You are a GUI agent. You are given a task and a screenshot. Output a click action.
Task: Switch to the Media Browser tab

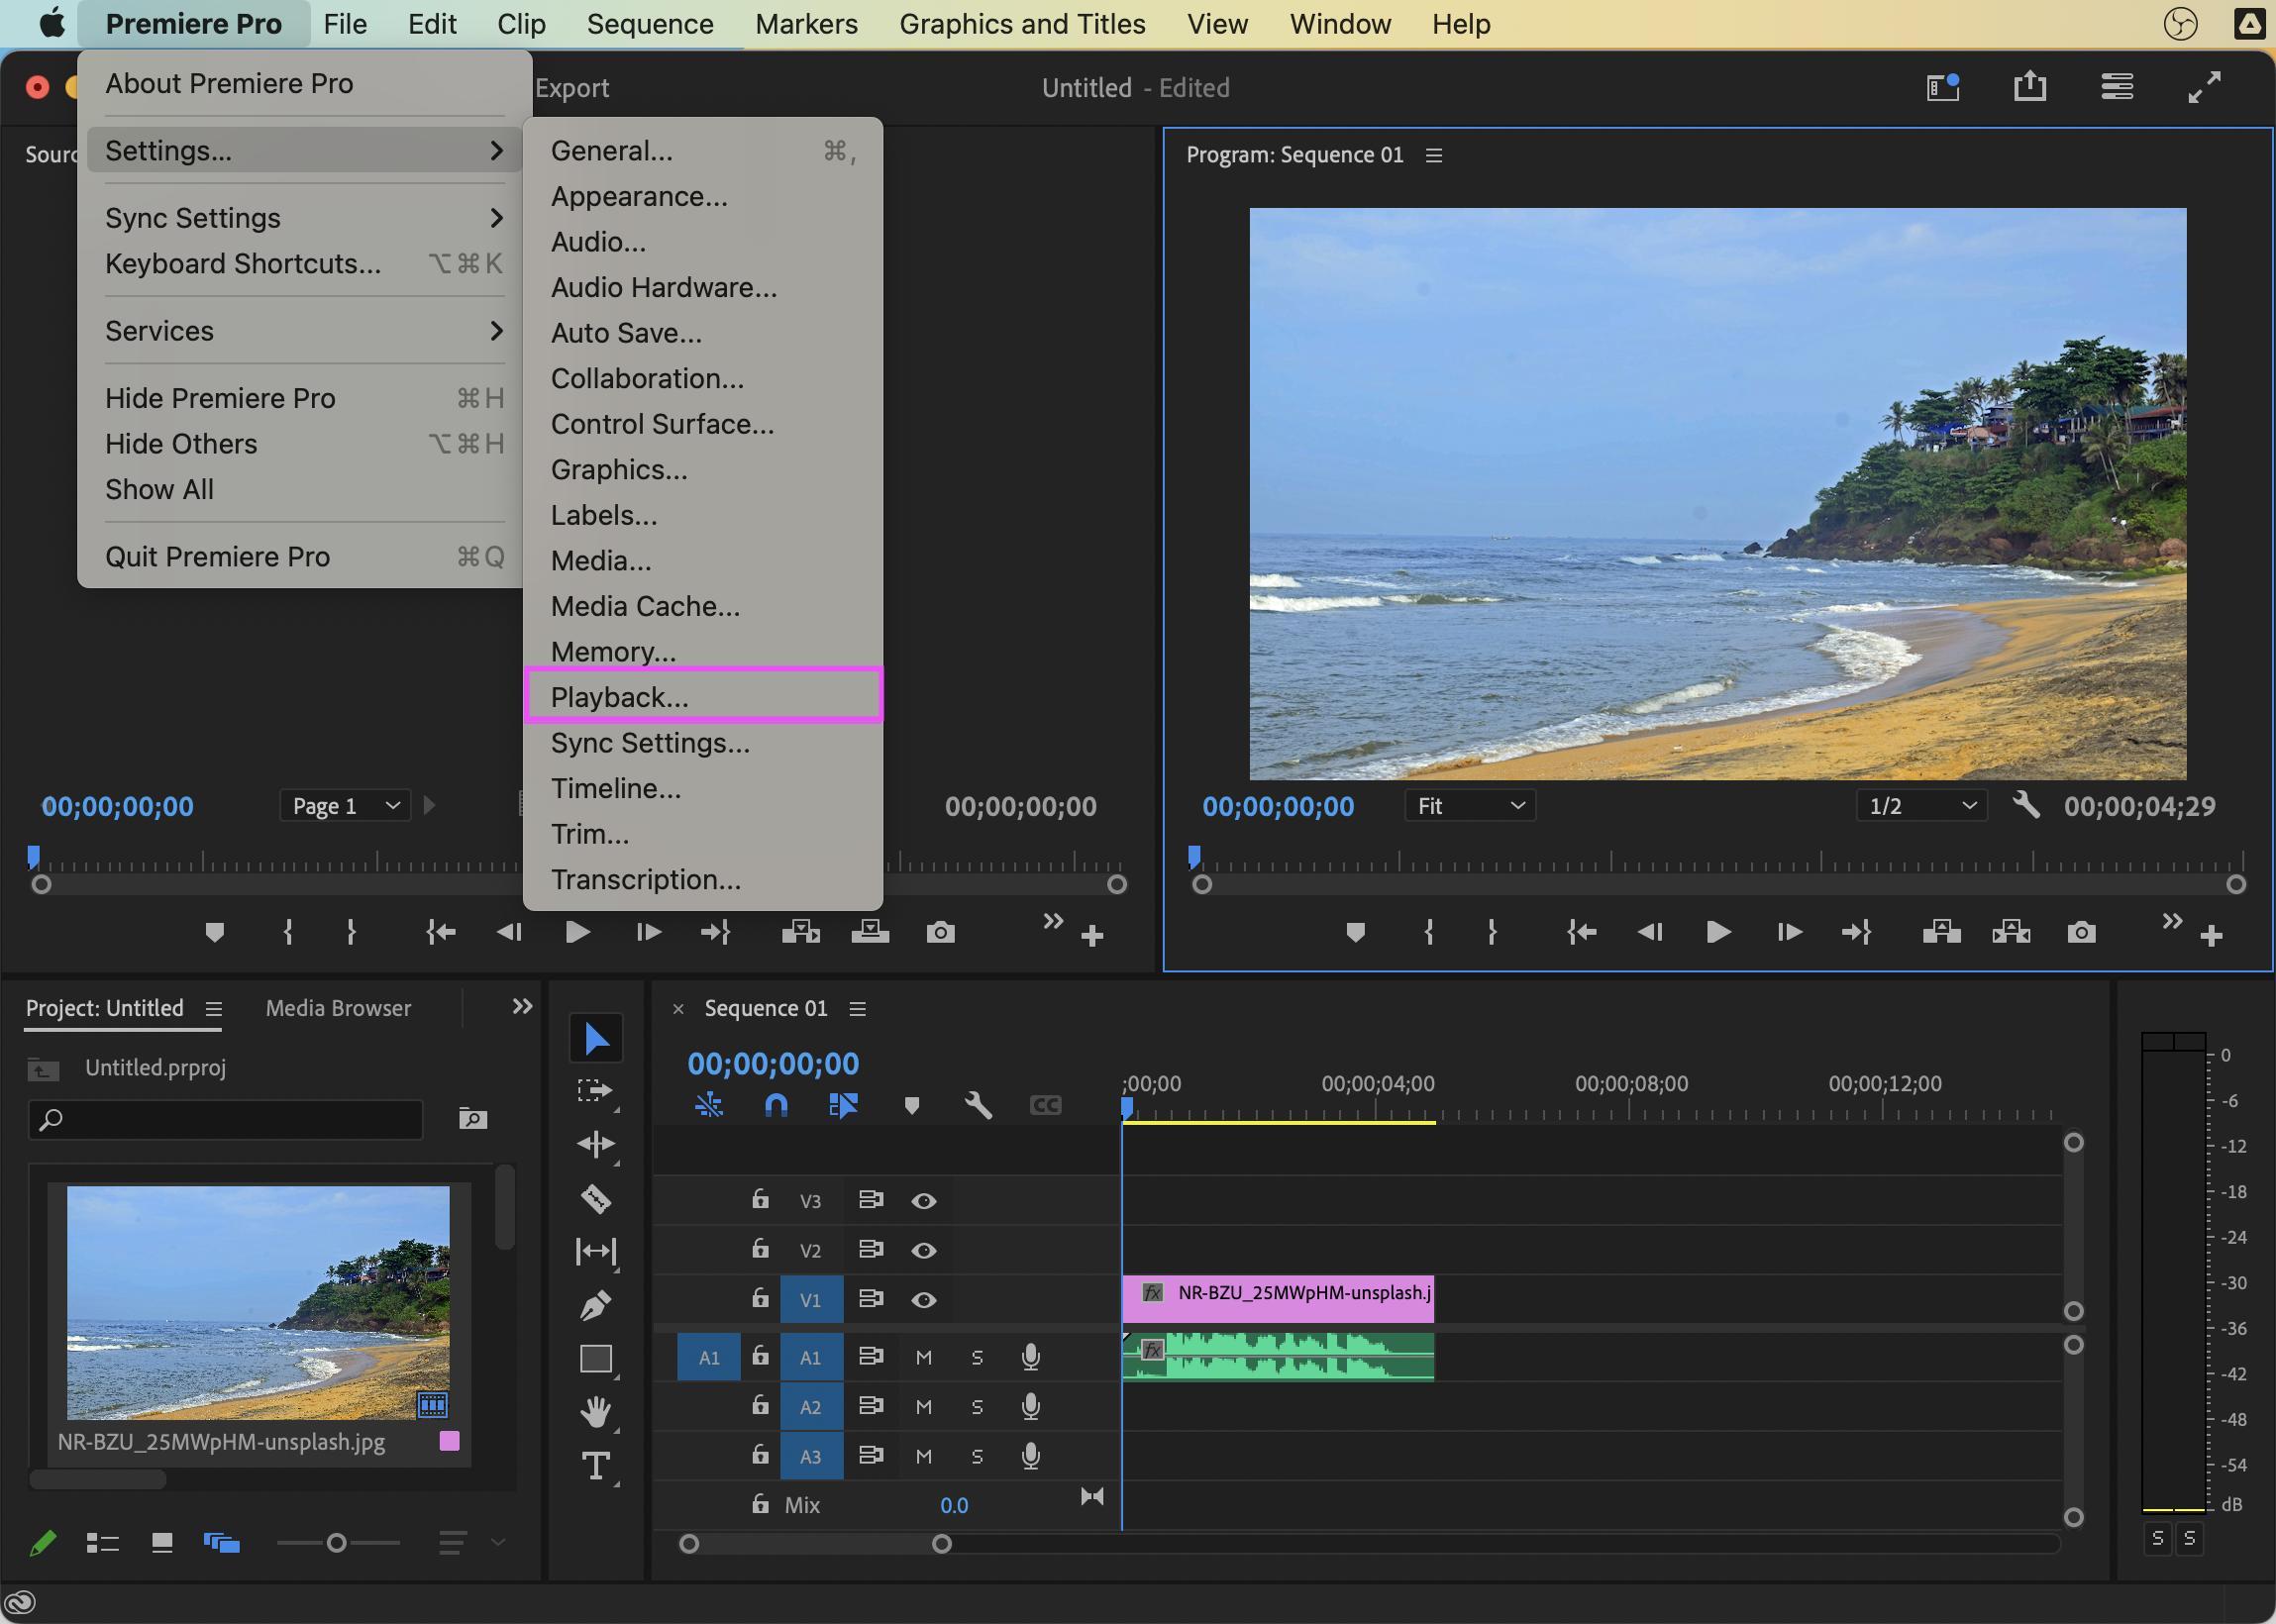tap(338, 1008)
